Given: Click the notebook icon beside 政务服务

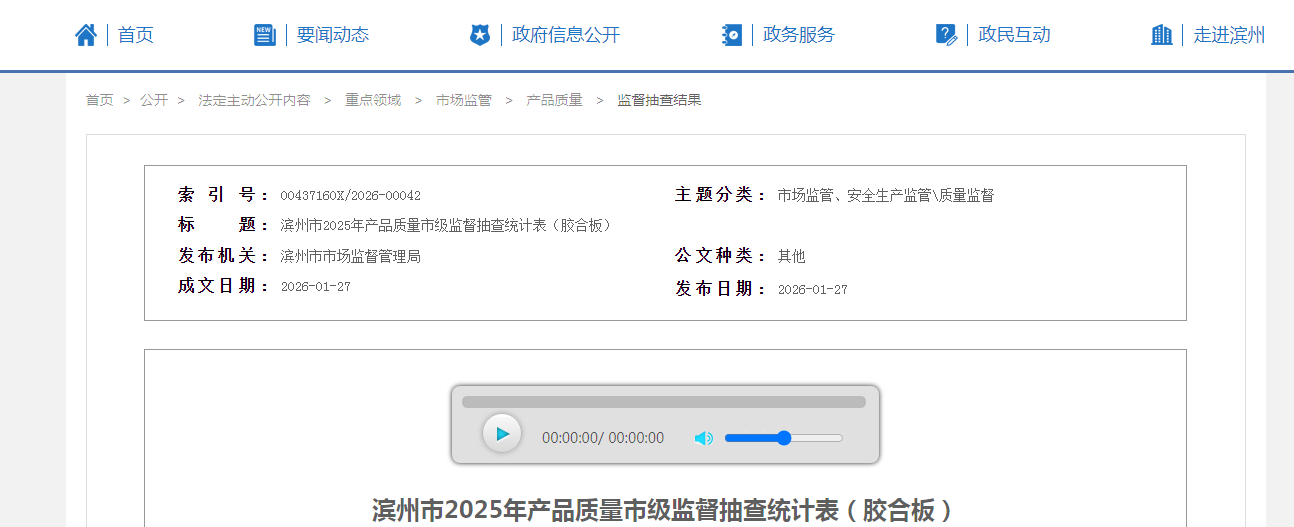Looking at the screenshot, I should tap(732, 35).
